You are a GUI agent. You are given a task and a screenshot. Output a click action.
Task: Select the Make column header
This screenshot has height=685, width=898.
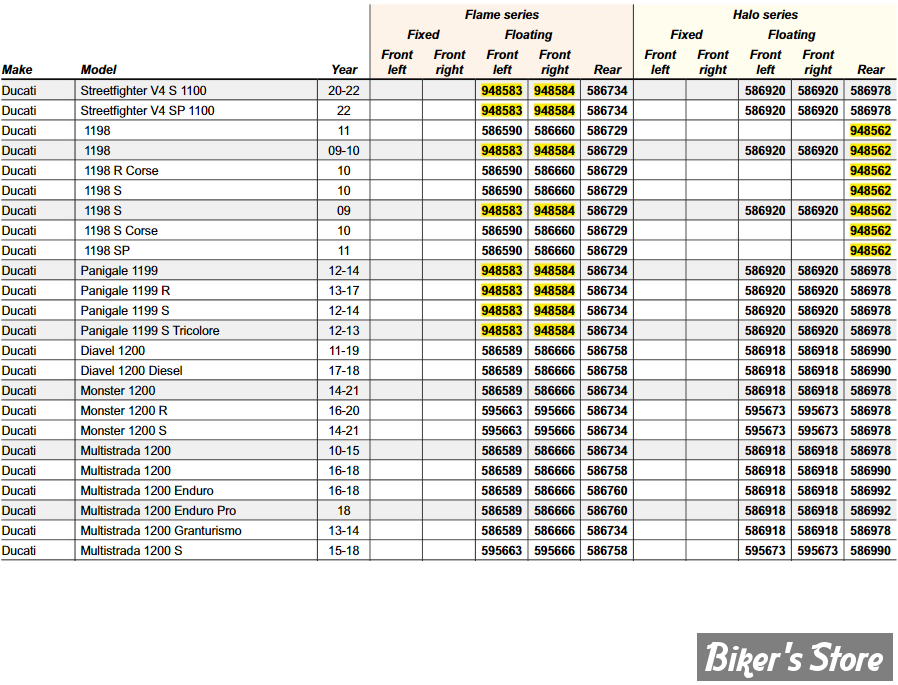pos(17,70)
